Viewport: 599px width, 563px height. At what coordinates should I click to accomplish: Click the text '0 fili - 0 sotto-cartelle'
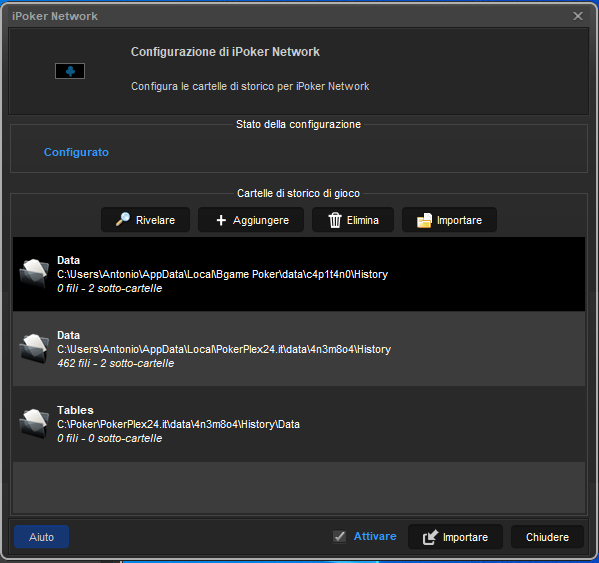(110, 438)
